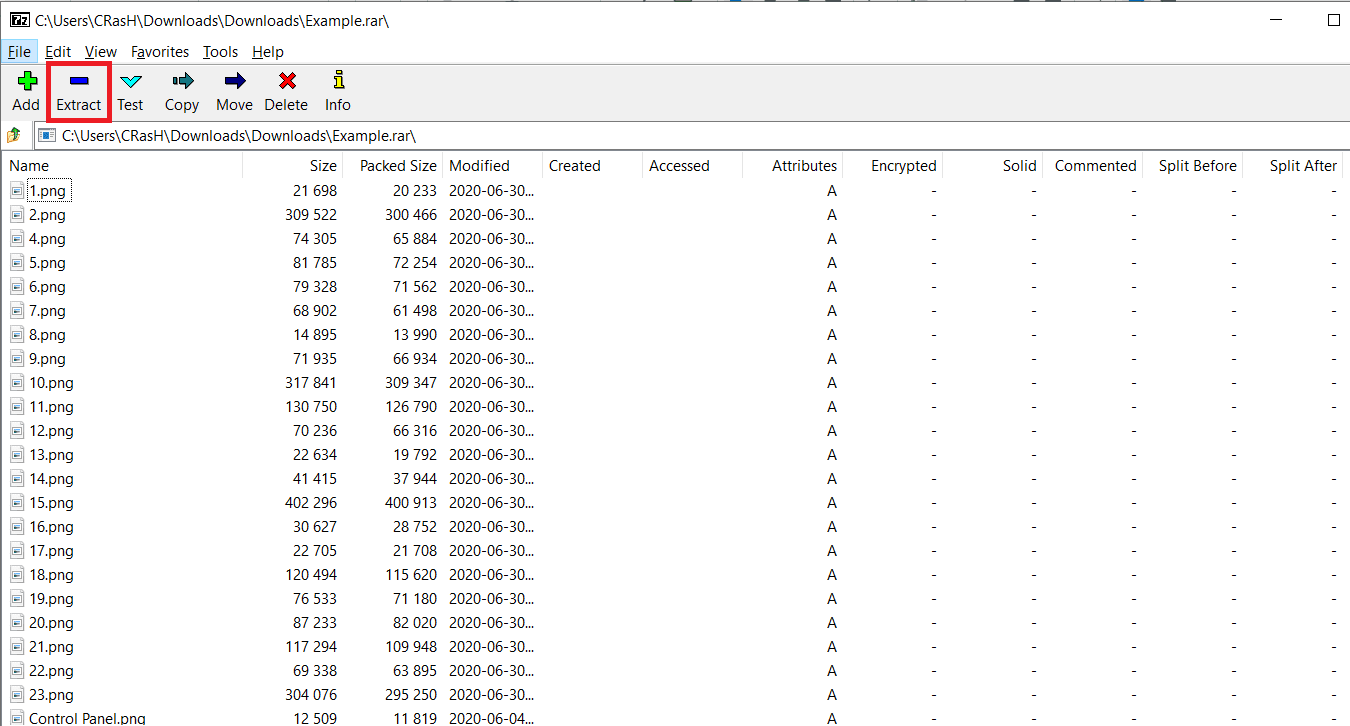Image resolution: width=1350 pixels, height=726 pixels.
Task: Click the Extract toolbar button
Action: tap(79, 90)
